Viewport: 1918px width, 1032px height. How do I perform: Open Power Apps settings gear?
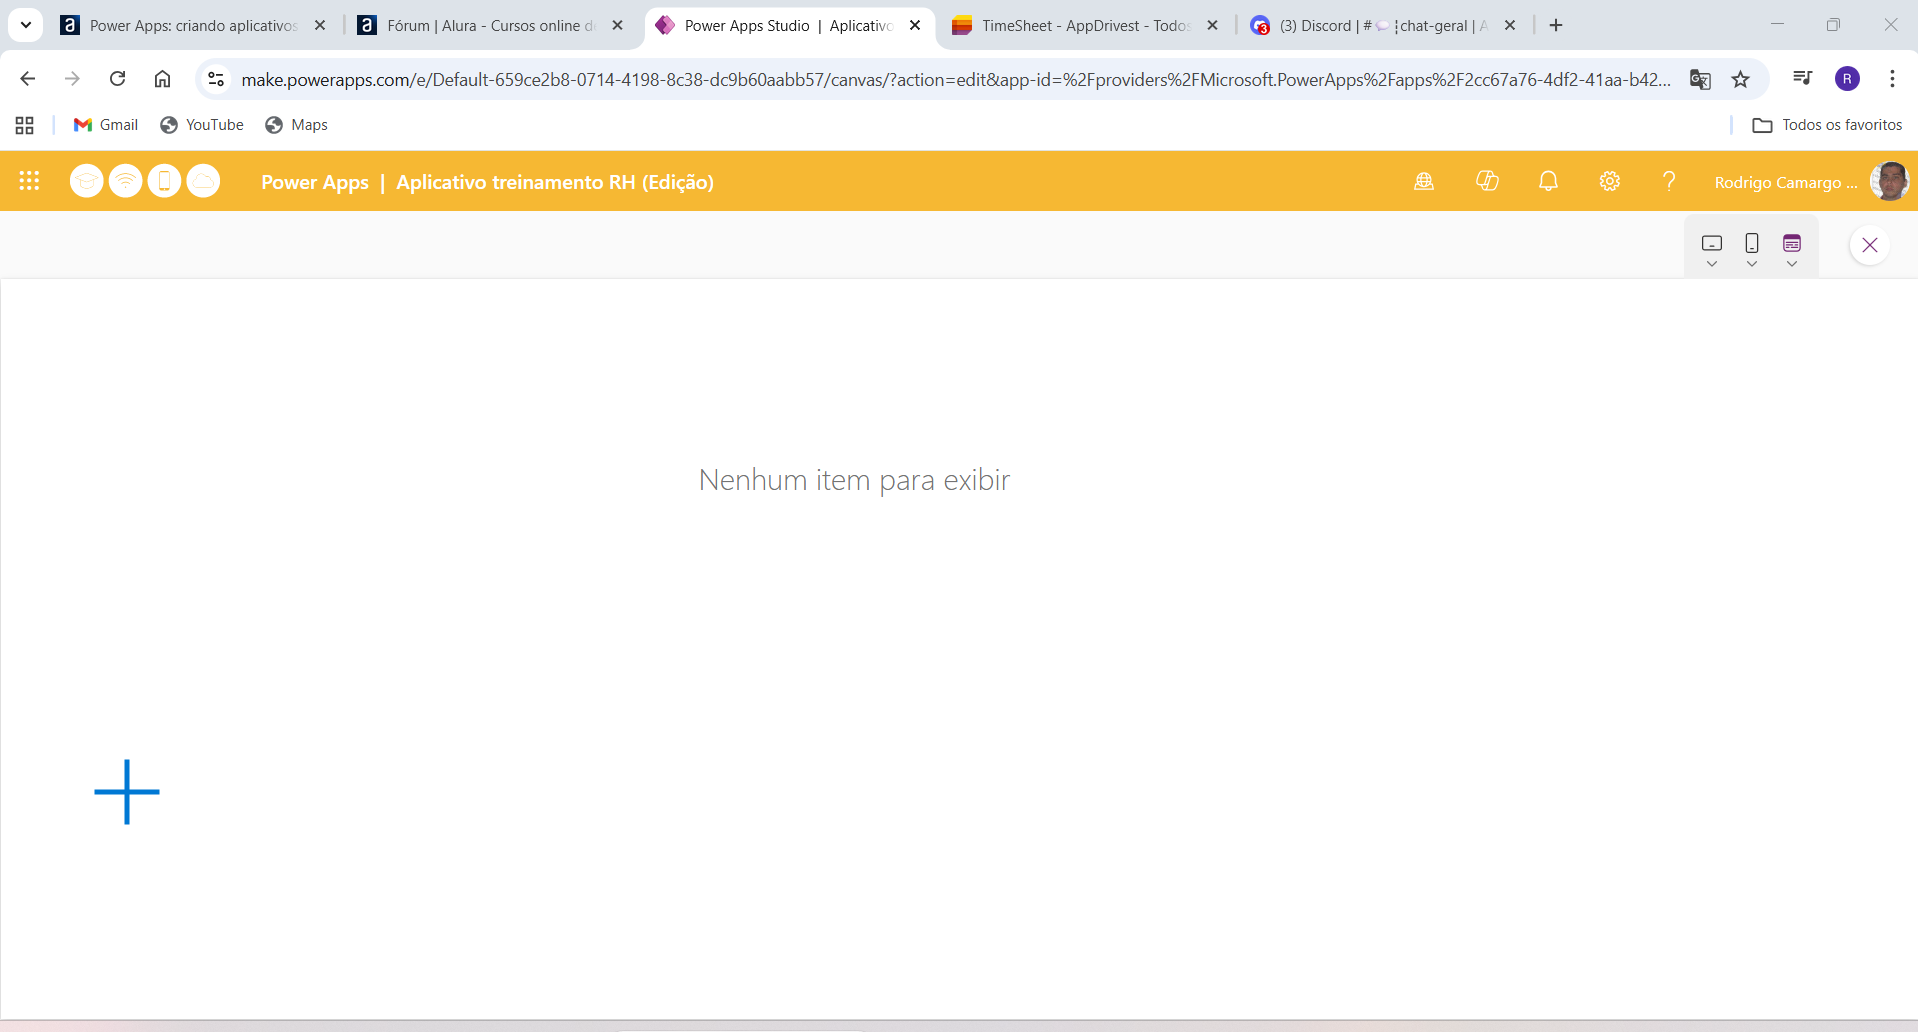click(1609, 181)
